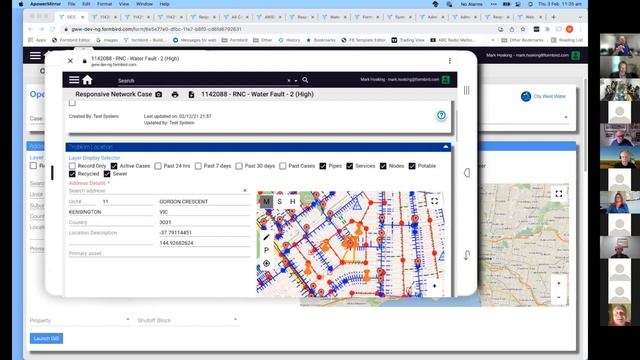Viewport: 640px width, 360px height.
Task: Check the Past 7 days checkbox
Action: (198, 166)
